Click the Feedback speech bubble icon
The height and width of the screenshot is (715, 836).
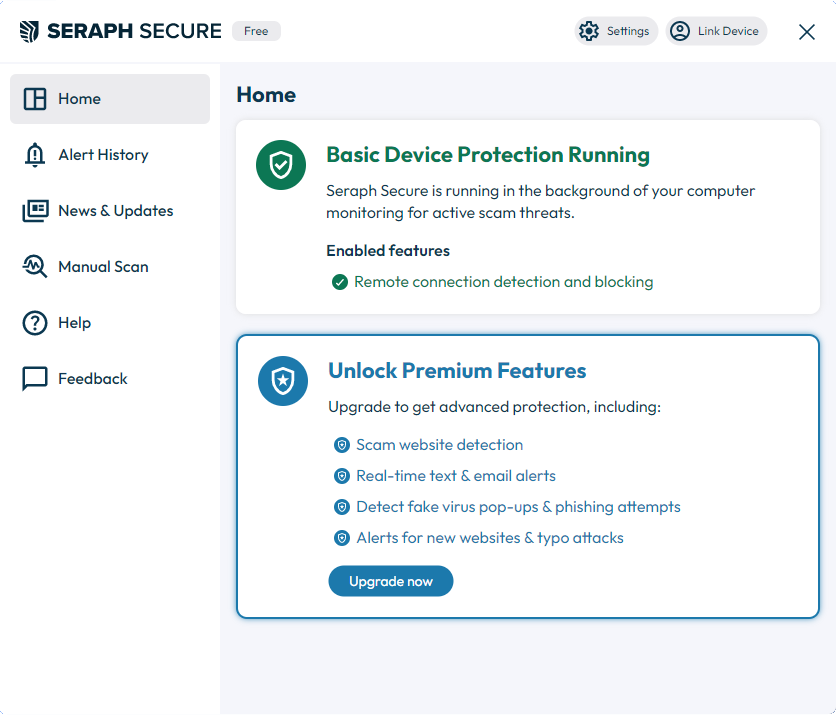[x=35, y=379]
